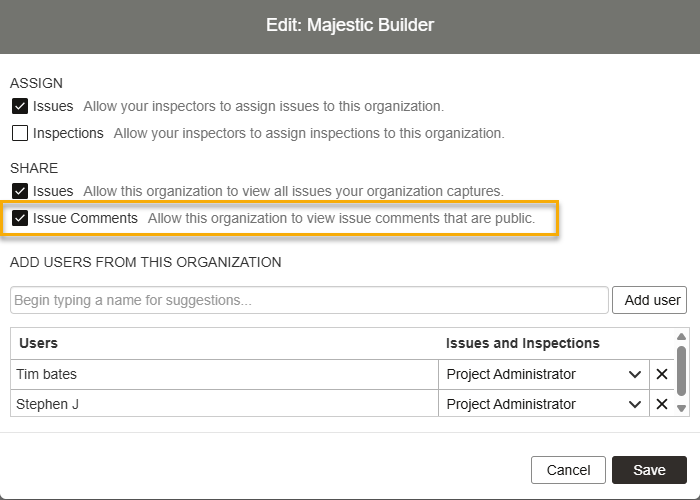Enable the Inspections assign checkbox
This screenshot has width=700, height=500.
(20, 133)
